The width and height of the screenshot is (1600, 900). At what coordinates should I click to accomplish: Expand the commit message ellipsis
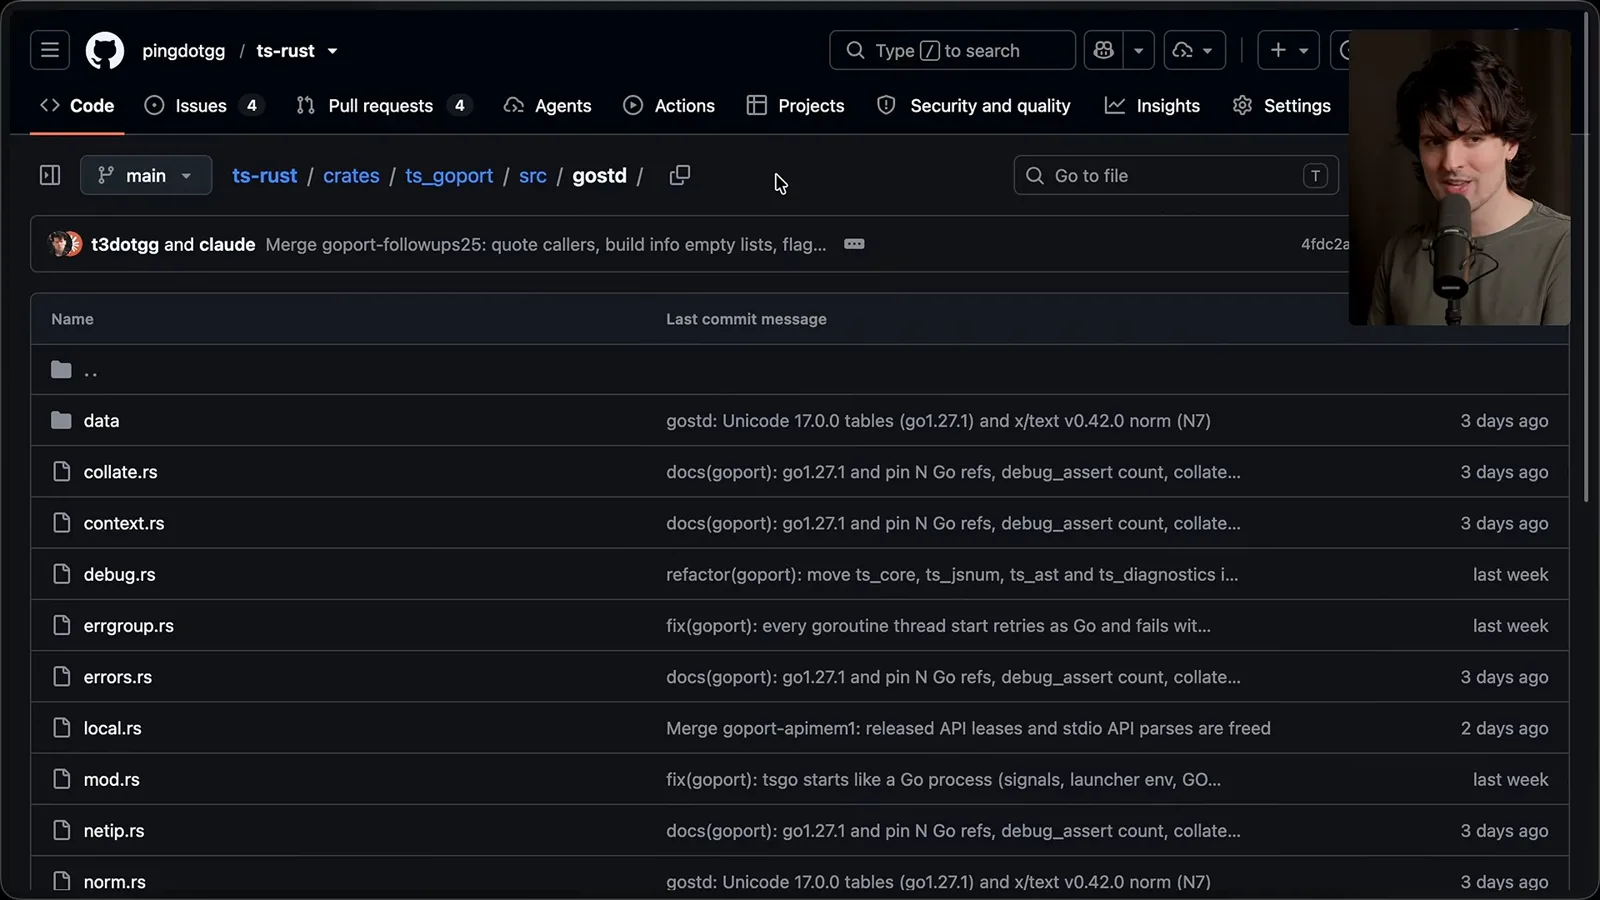click(x=854, y=244)
